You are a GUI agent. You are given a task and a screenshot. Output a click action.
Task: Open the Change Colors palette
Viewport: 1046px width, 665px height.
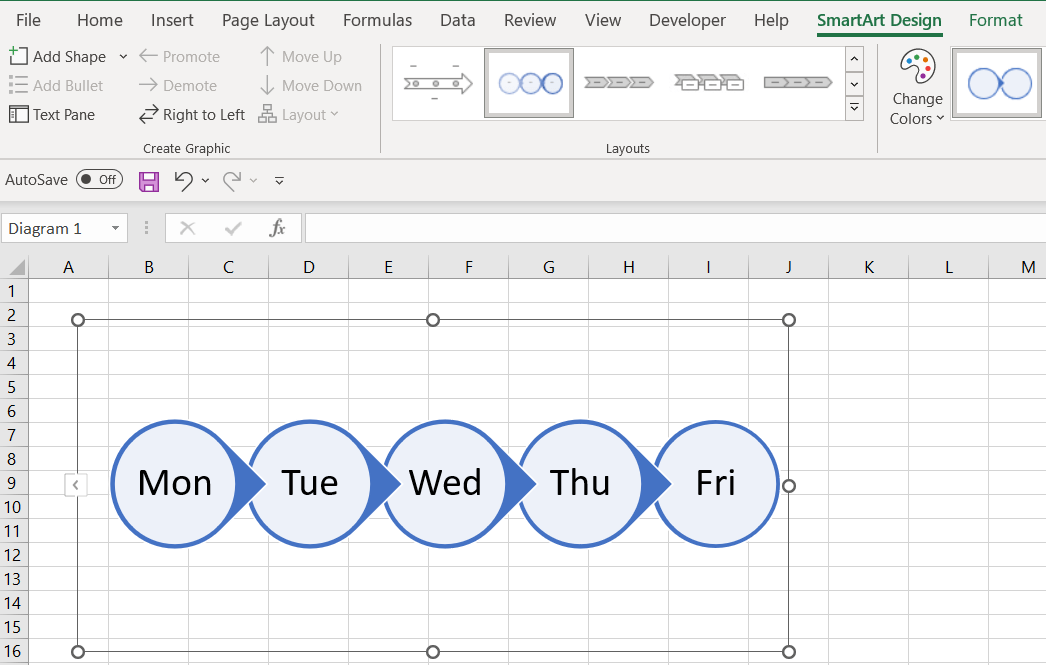(x=916, y=85)
